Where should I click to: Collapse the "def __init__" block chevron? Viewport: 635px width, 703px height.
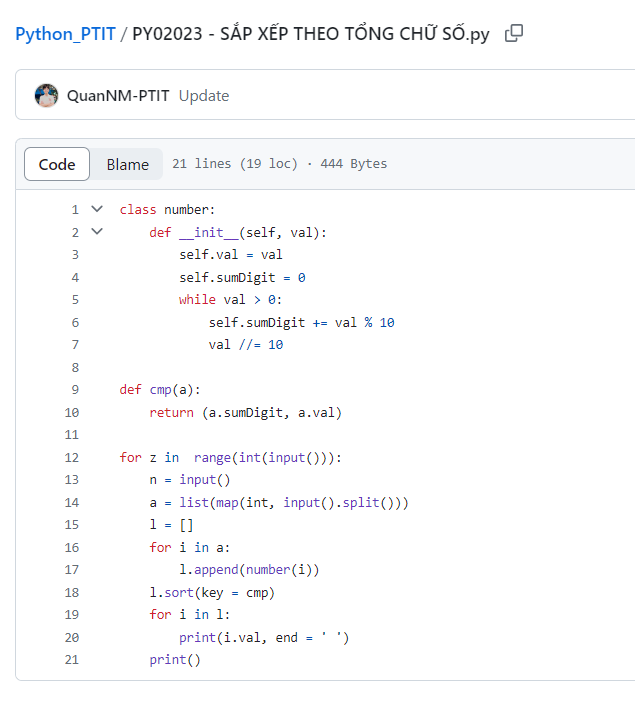pos(97,232)
